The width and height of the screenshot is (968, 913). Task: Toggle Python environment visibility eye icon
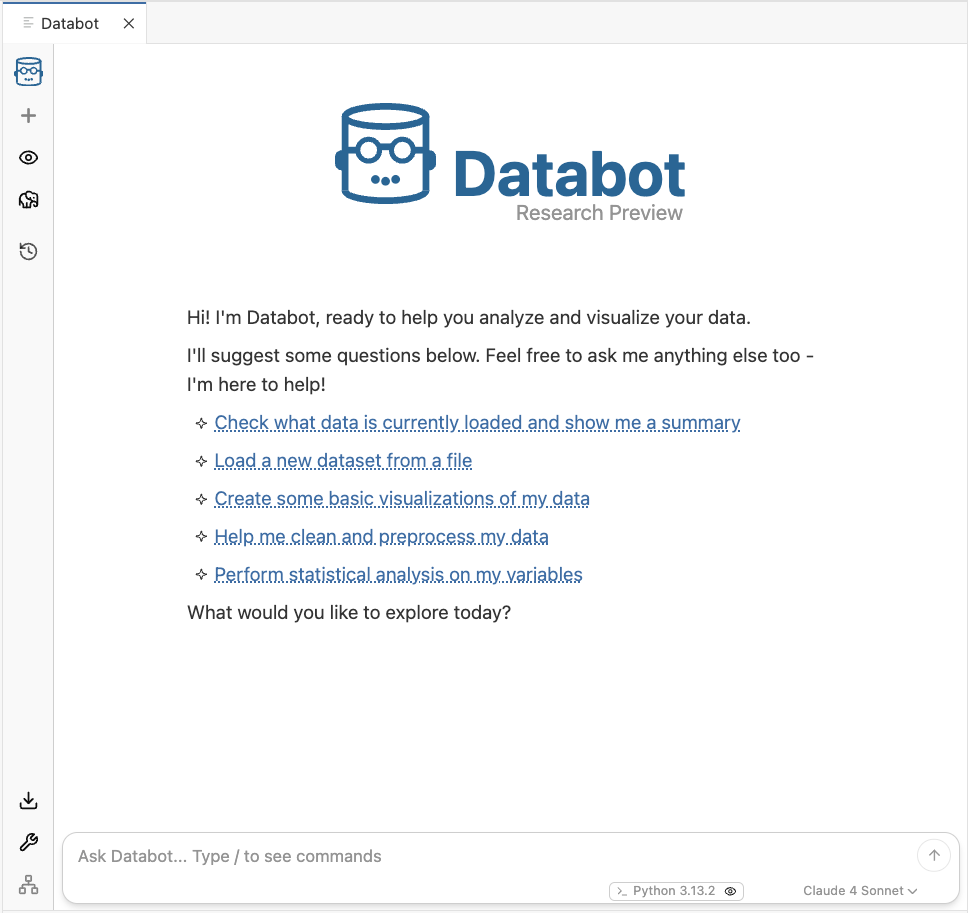(733, 891)
